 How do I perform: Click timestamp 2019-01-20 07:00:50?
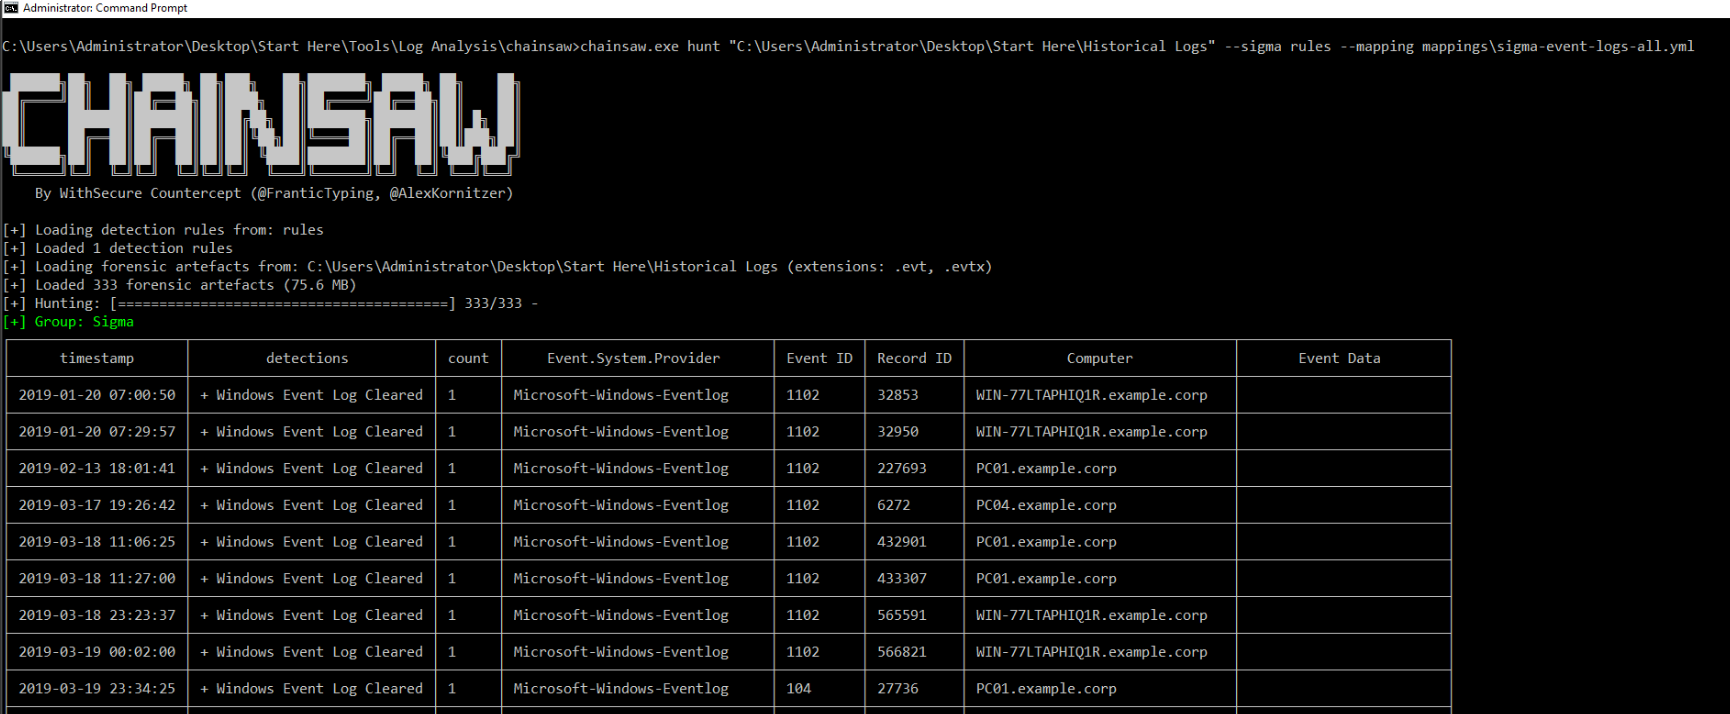97,395
